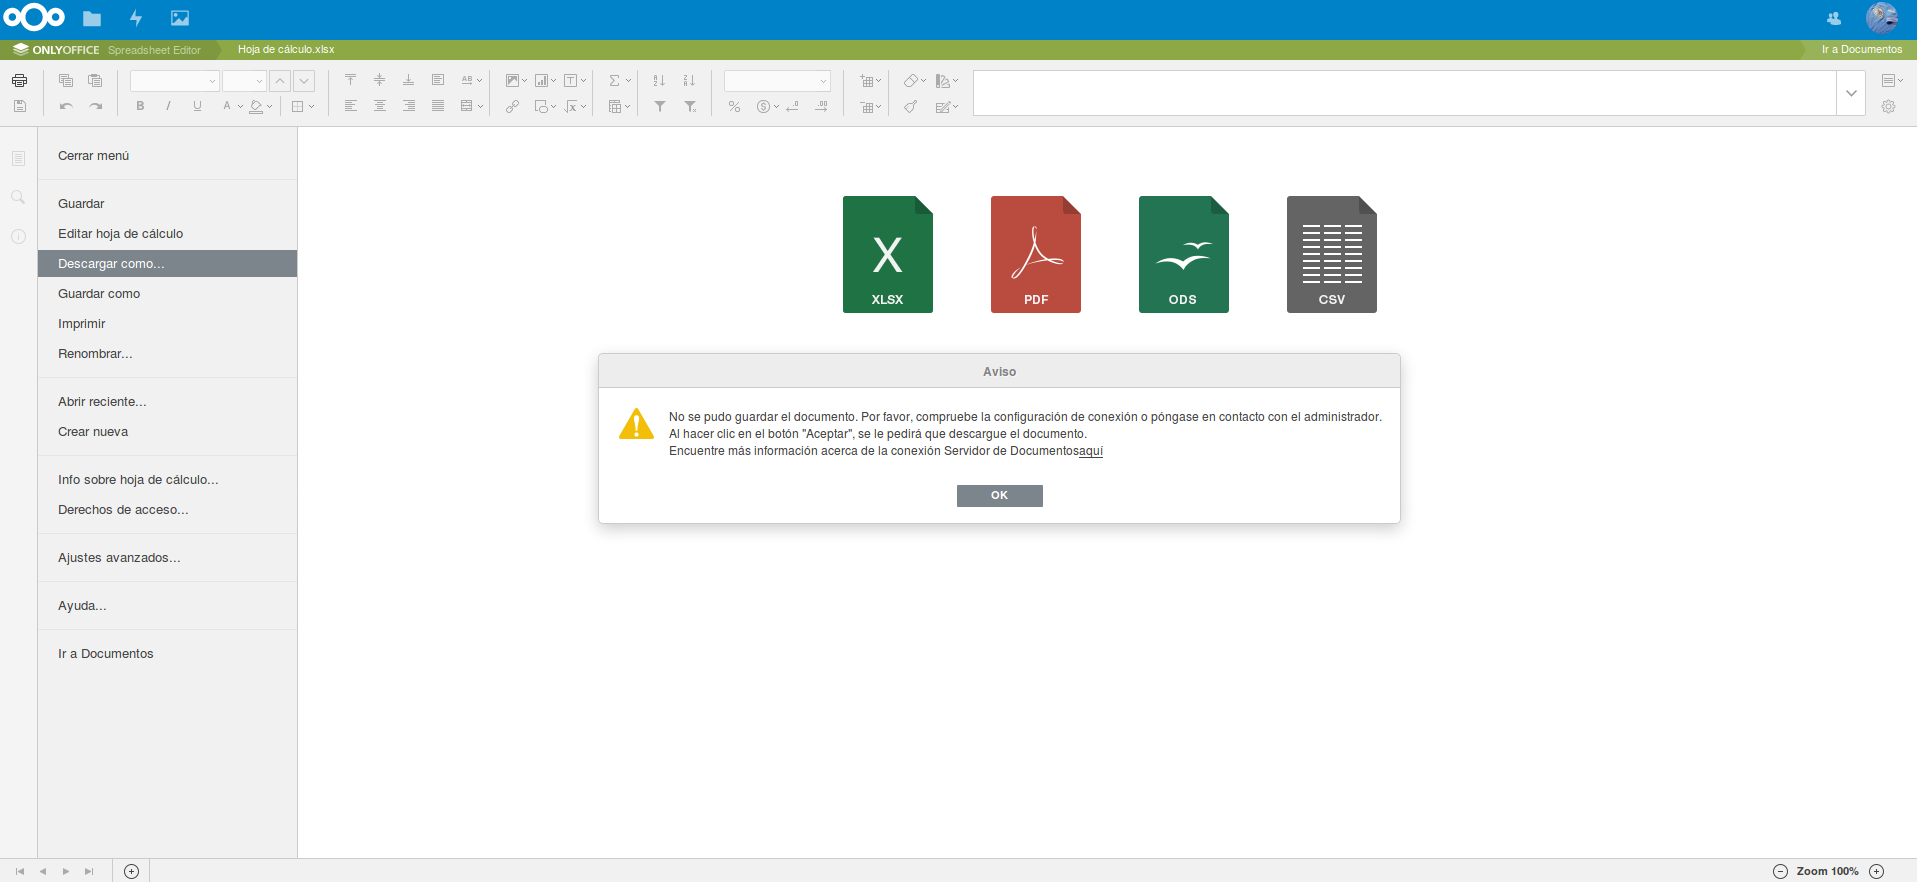Viewport: 1917px width, 882px height.
Task: Follow the 'aquí' link in the warning
Action: coord(1091,451)
